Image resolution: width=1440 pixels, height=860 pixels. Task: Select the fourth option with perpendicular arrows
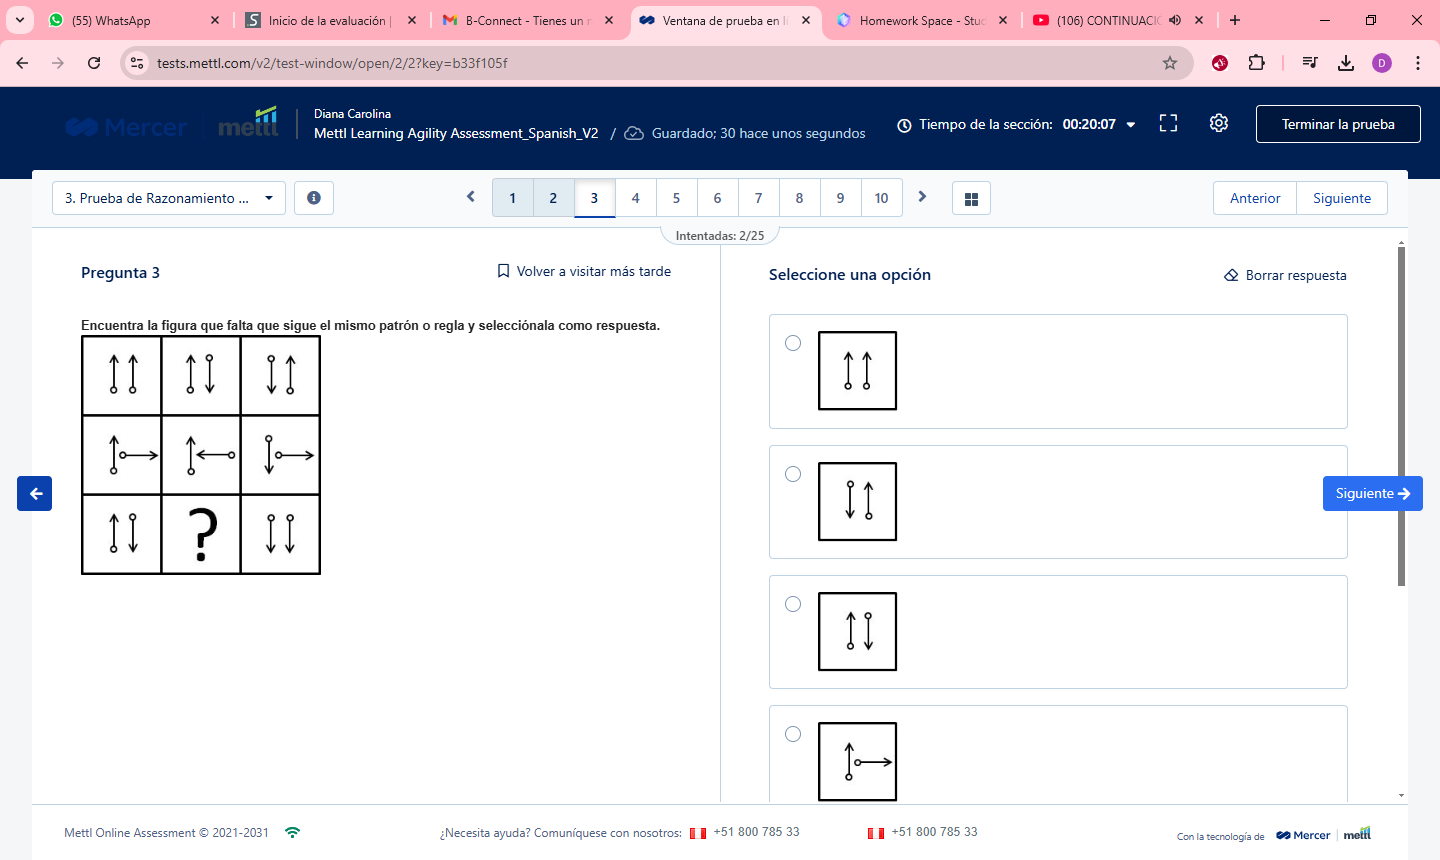793,734
